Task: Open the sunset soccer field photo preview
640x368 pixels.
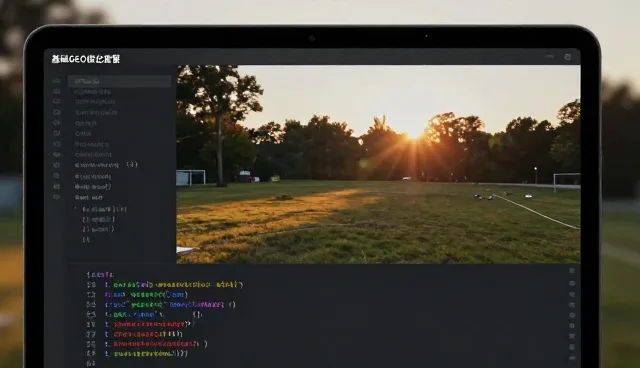Action: coord(378,164)
